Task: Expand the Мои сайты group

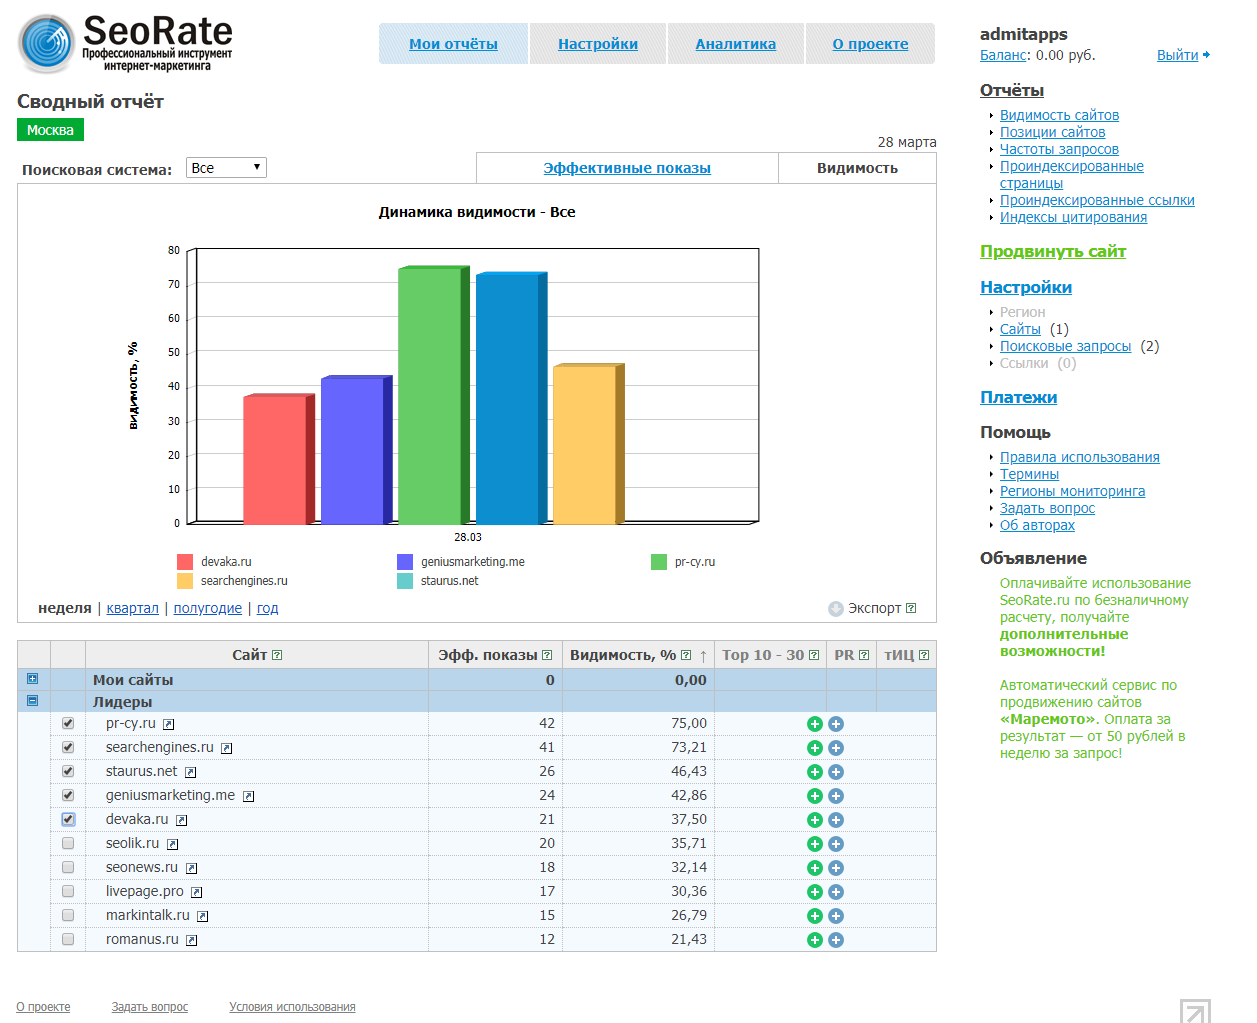Action: 32,679
